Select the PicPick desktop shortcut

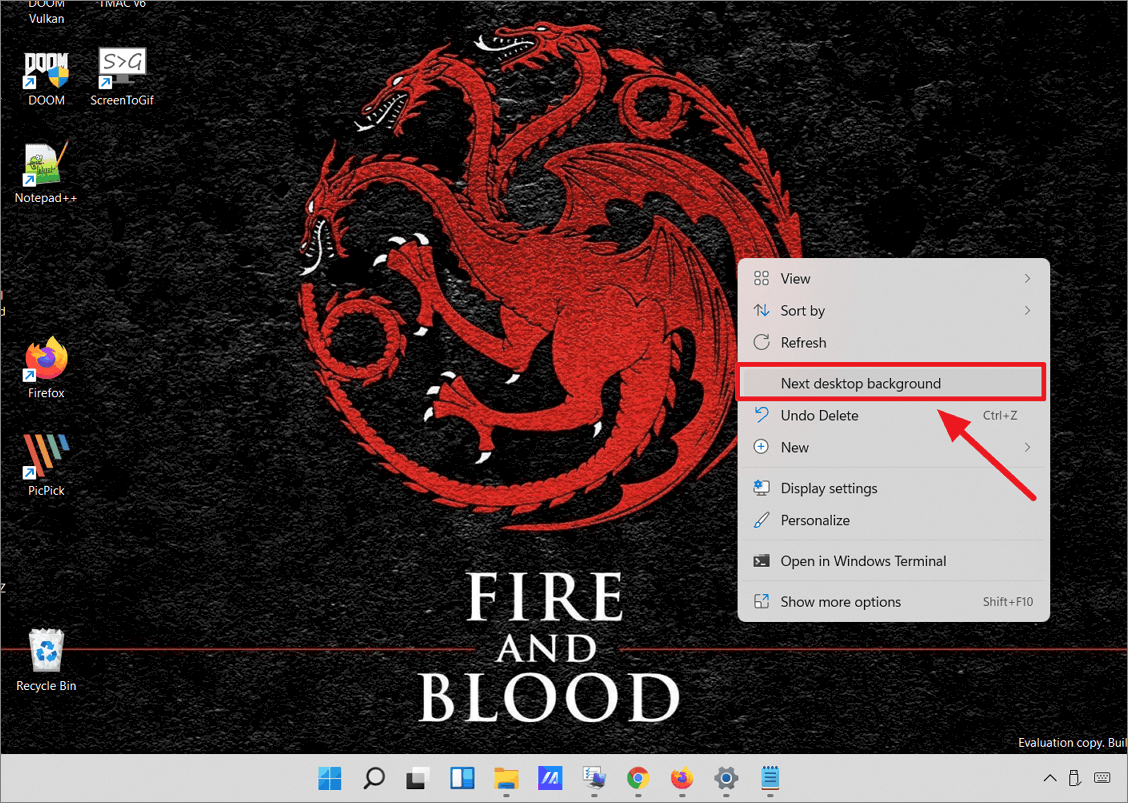pyautogui.click(x=46, y=466)
